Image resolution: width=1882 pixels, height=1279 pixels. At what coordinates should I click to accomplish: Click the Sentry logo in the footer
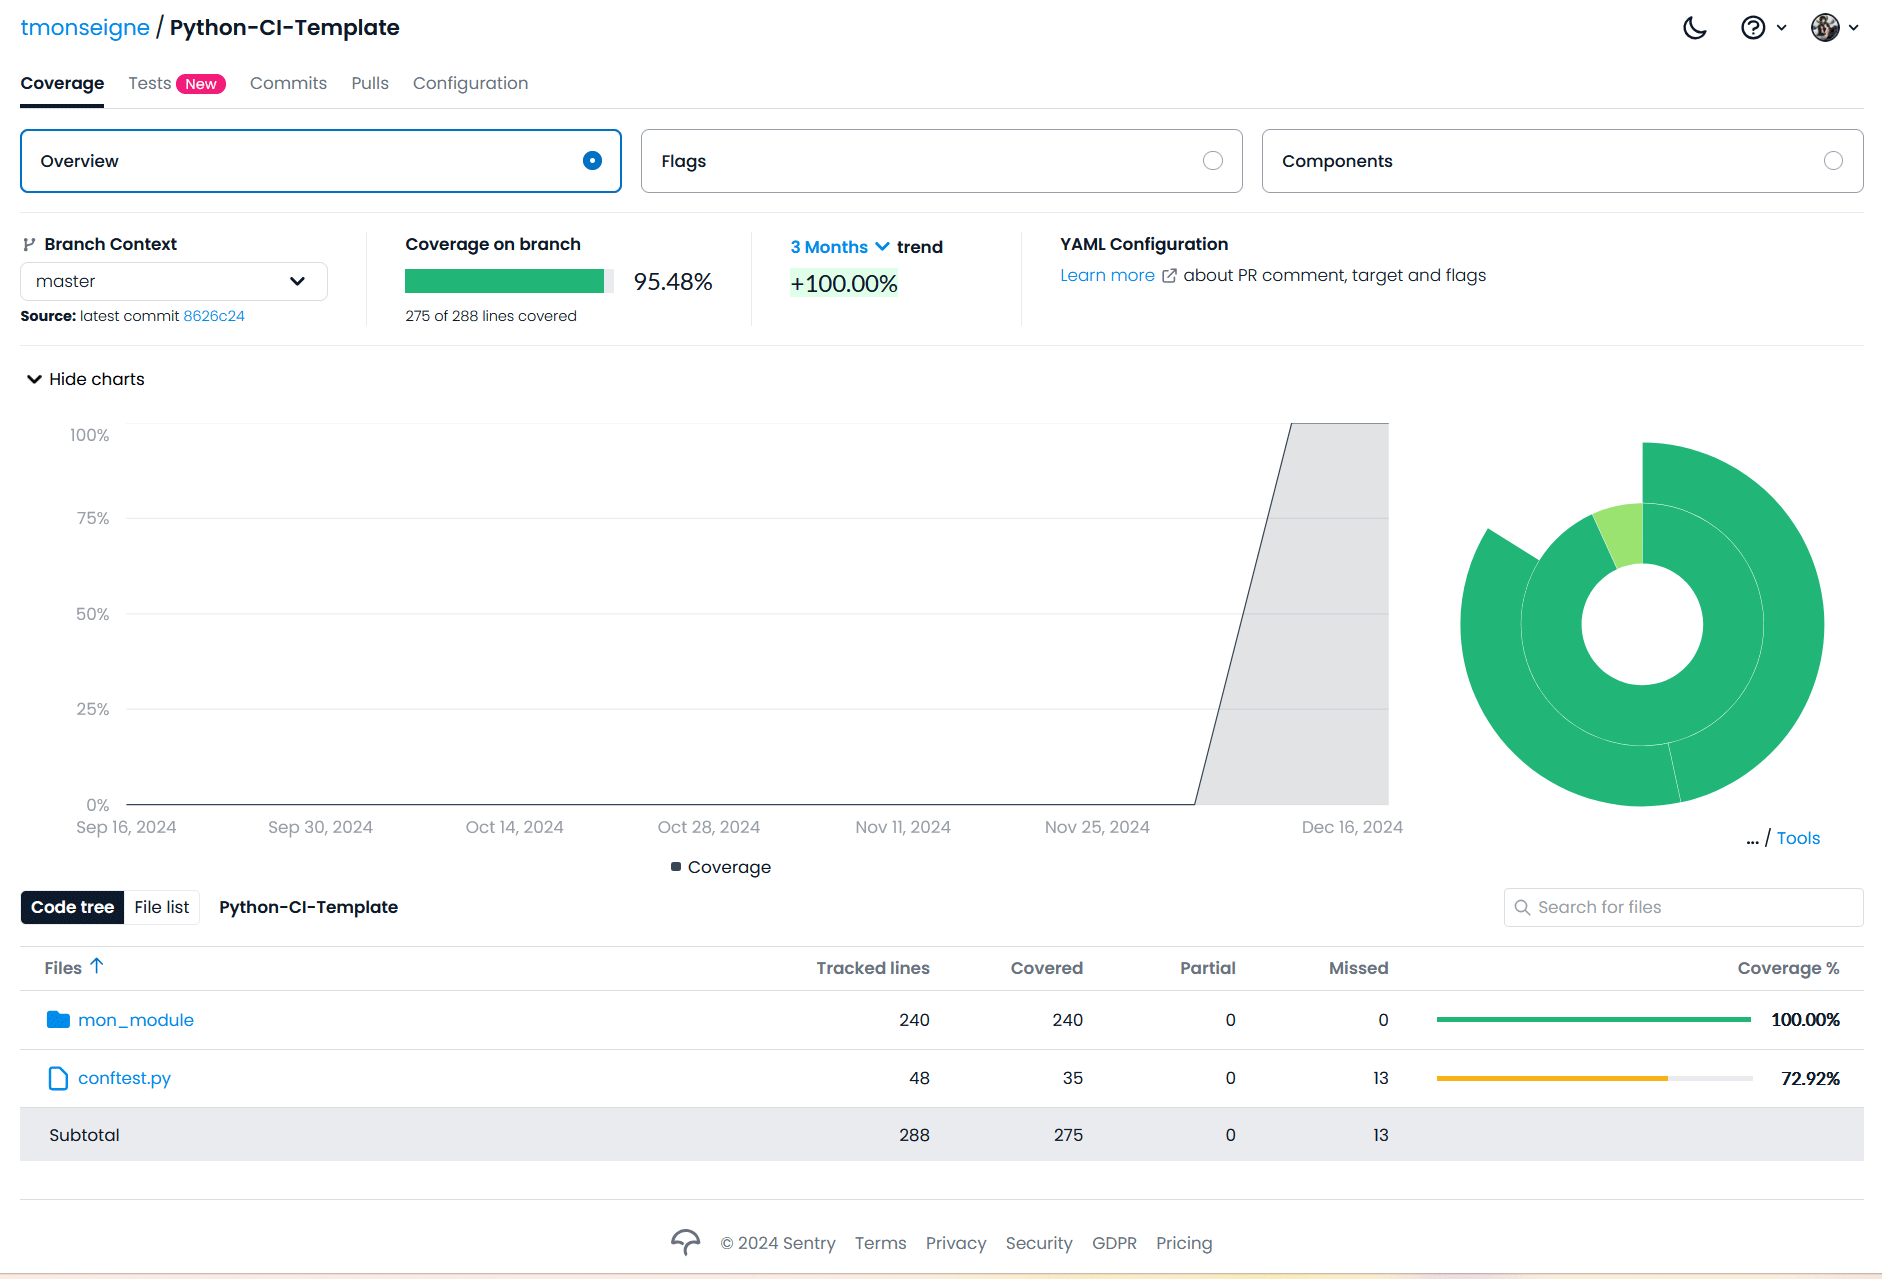pyautogui.click(x=685, y=1242)
